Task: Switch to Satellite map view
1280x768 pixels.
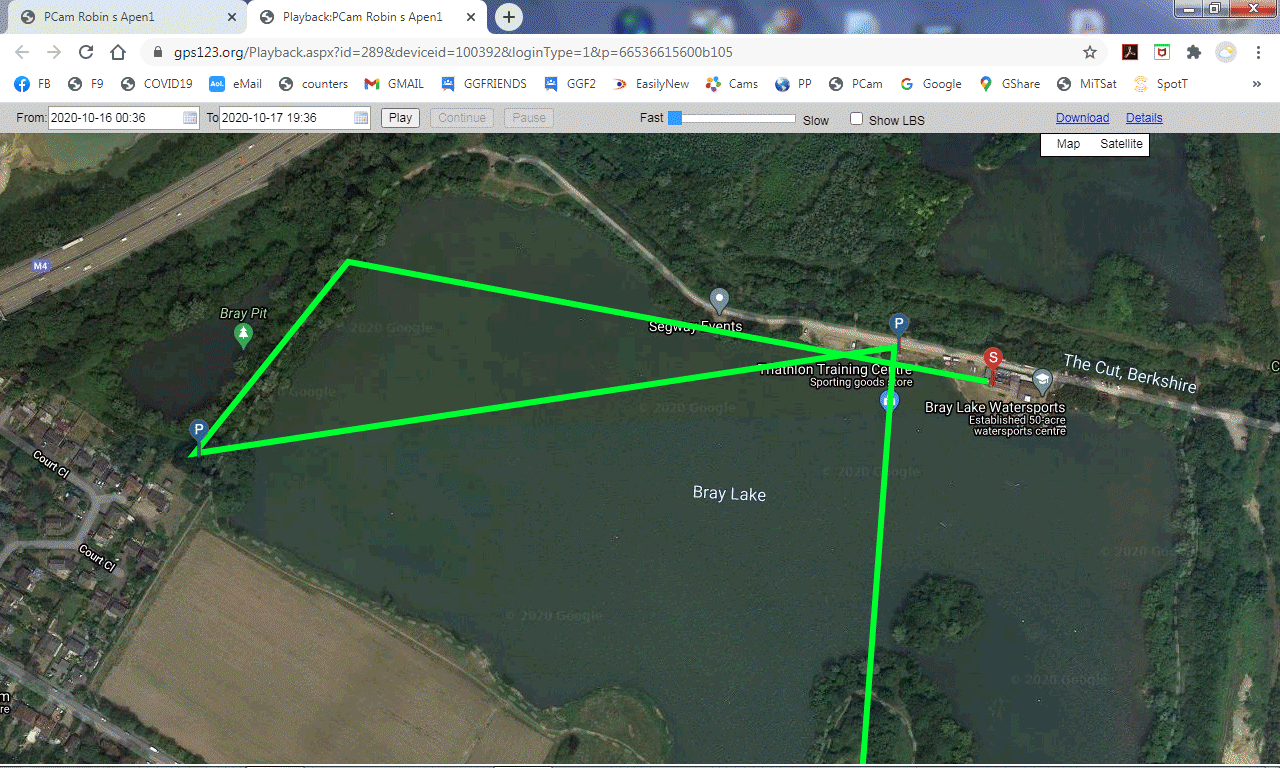Action: coord(1120,144)
